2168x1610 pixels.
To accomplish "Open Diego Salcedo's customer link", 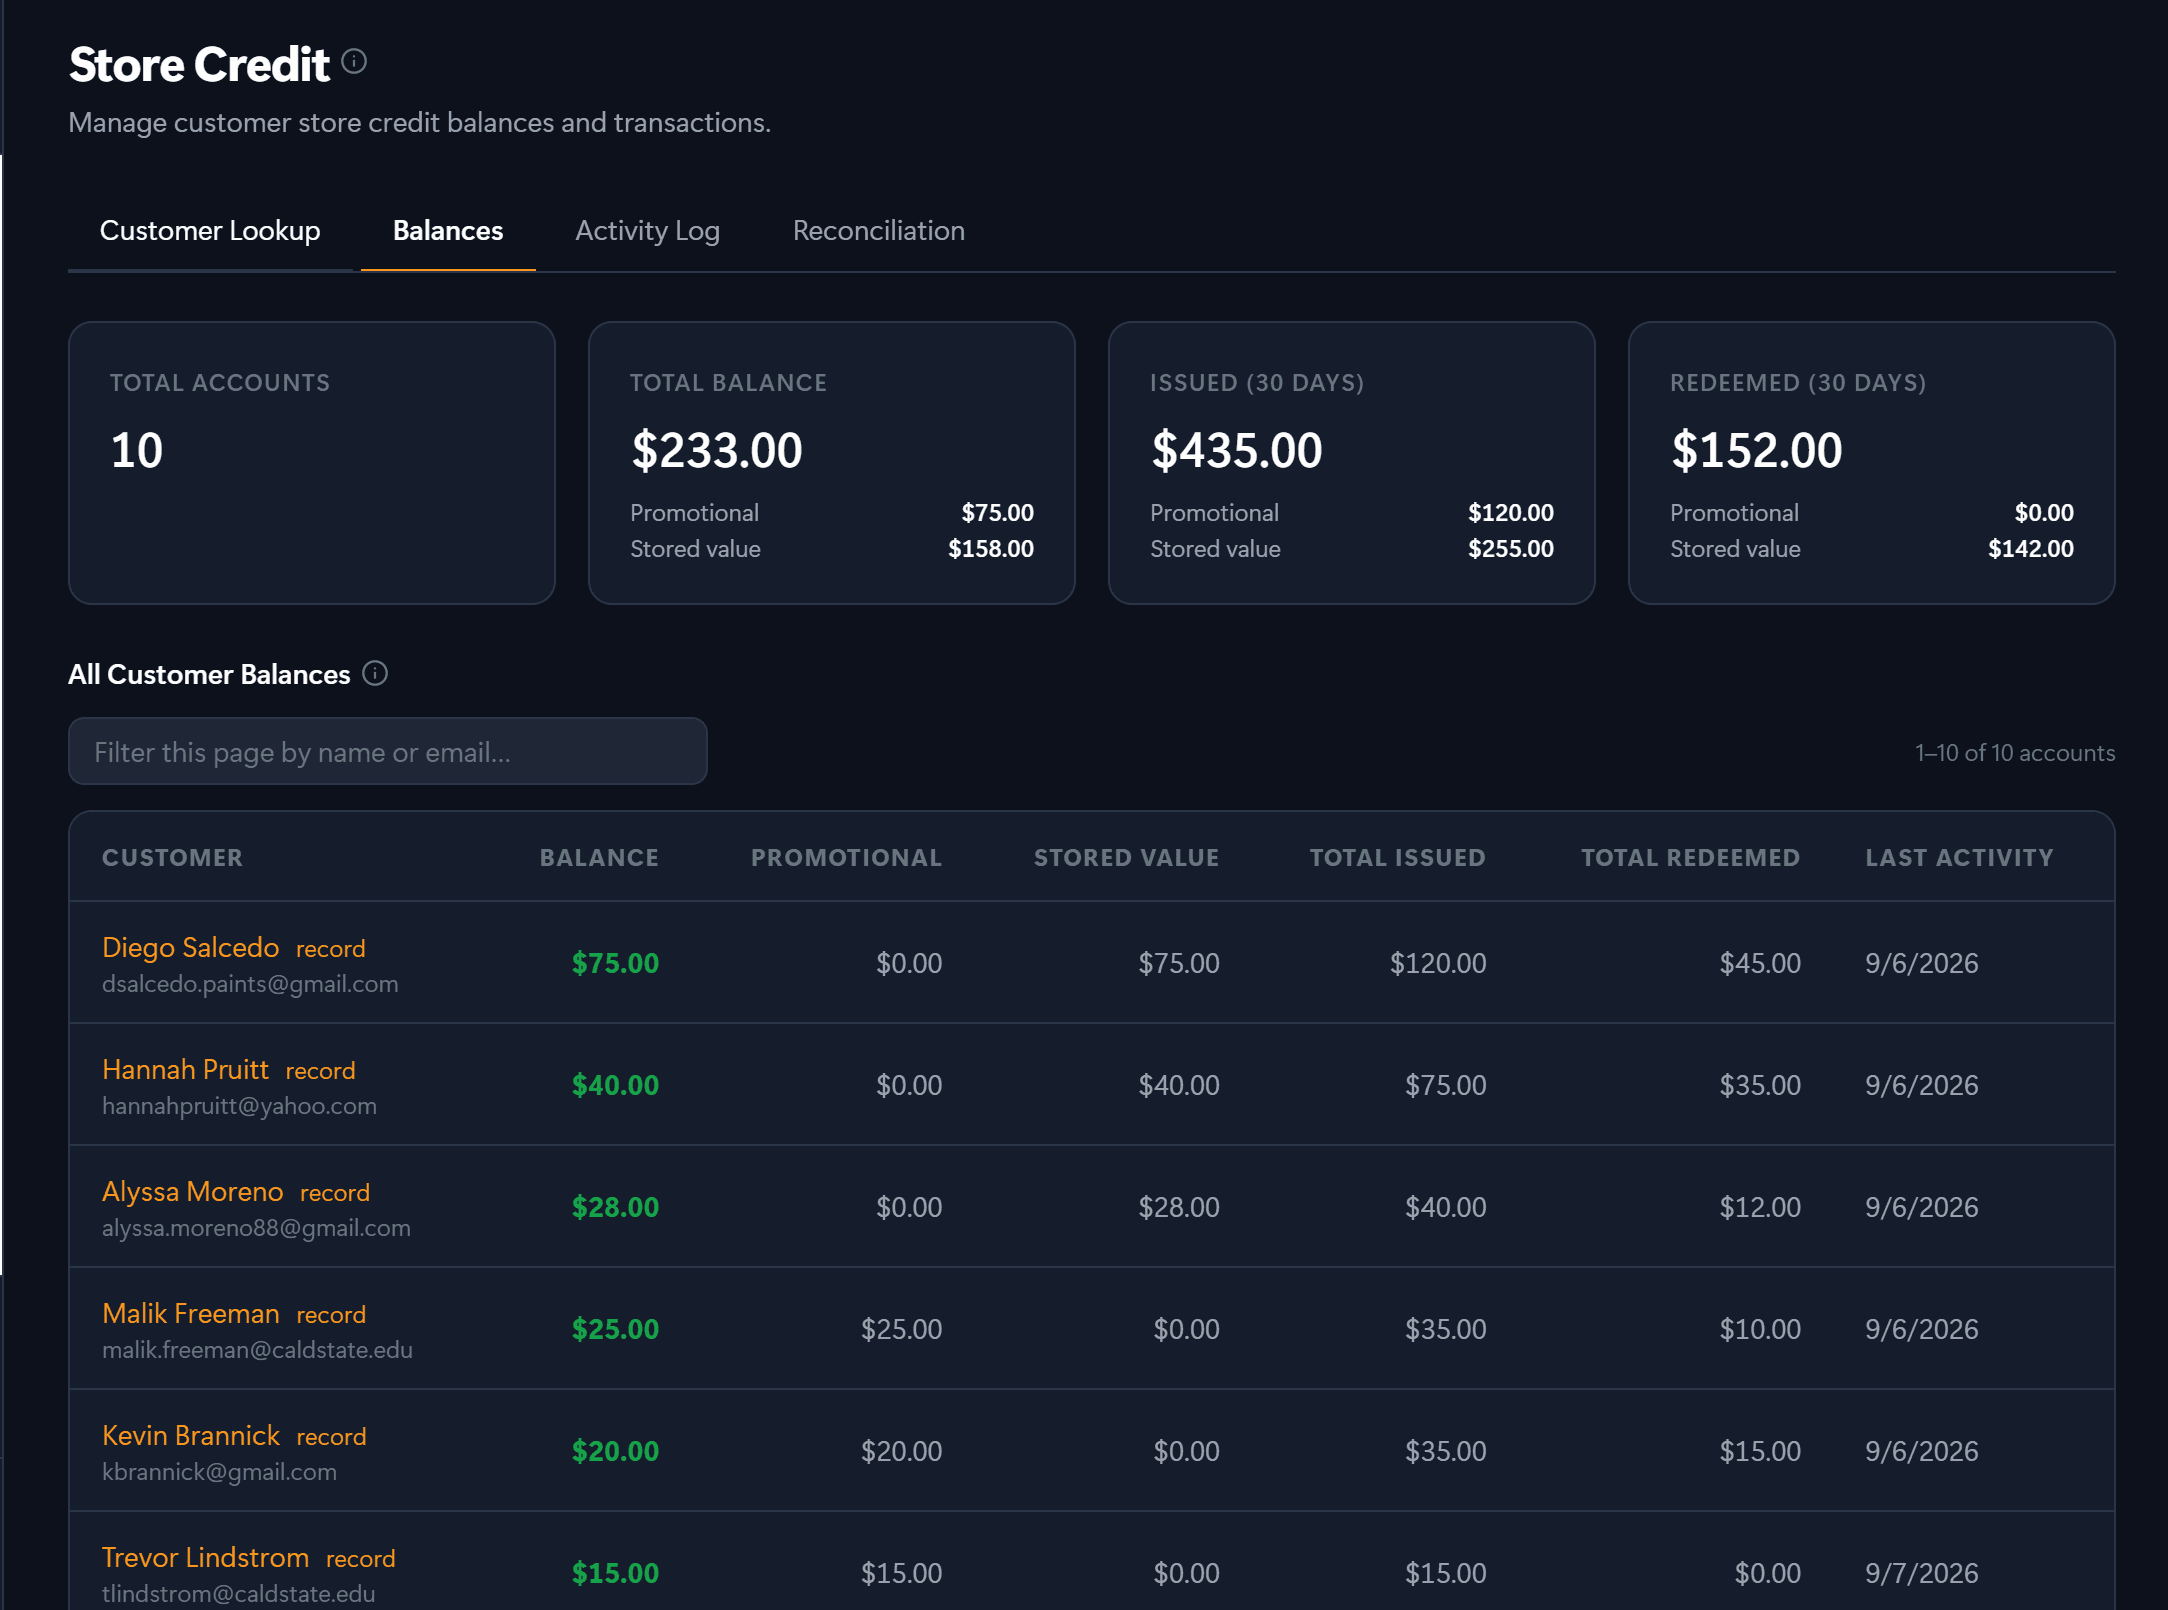I will click(191, 947).
